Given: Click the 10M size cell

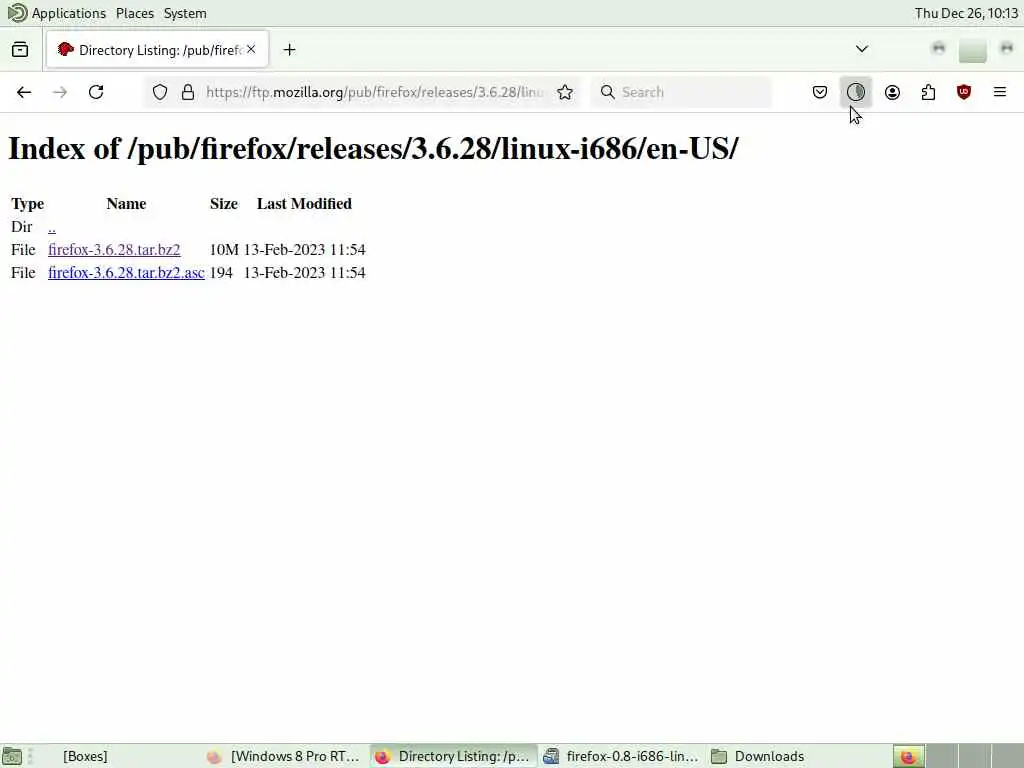Looking at the screenshot, I should tap(223, 249).
